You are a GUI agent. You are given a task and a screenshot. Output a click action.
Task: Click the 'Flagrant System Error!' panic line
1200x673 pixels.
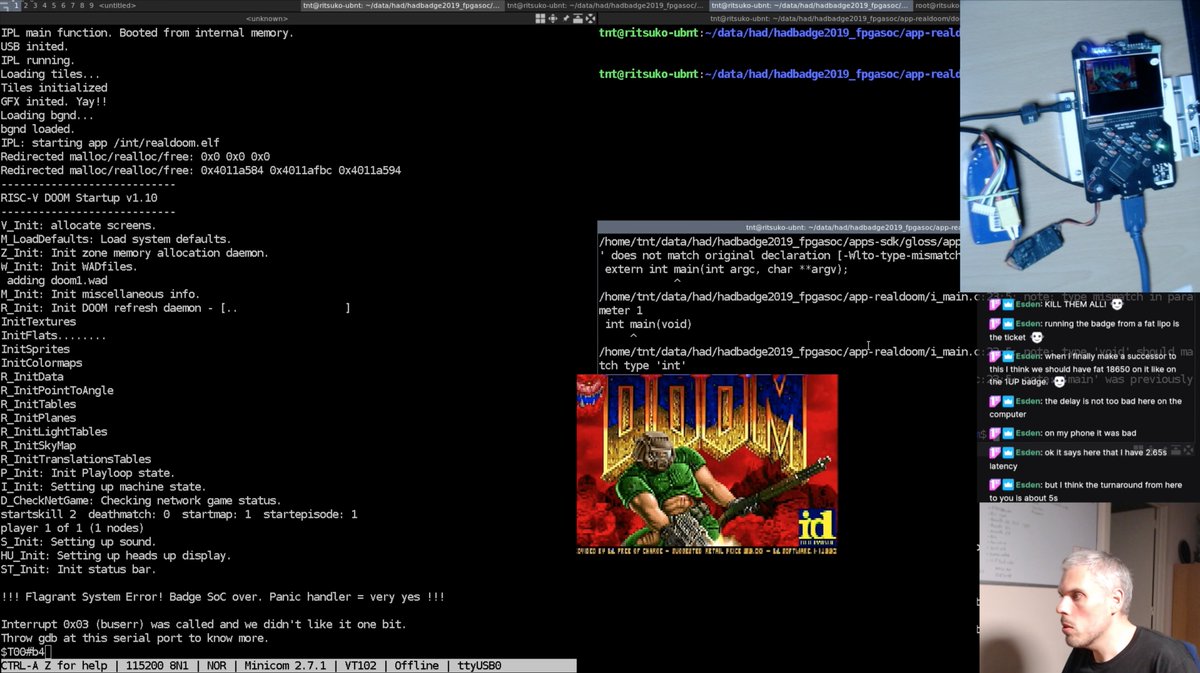pos(223,597)
